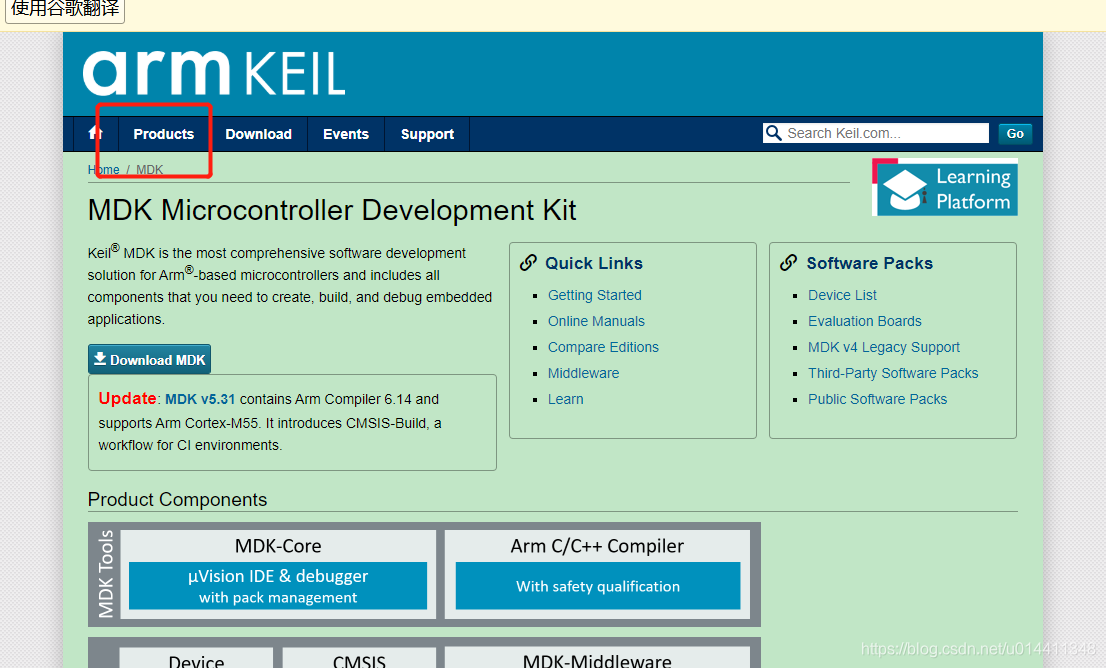Click the Software Packs chain icon
The width and height of the screenshot is (1106, 668).
pos(789,263)
